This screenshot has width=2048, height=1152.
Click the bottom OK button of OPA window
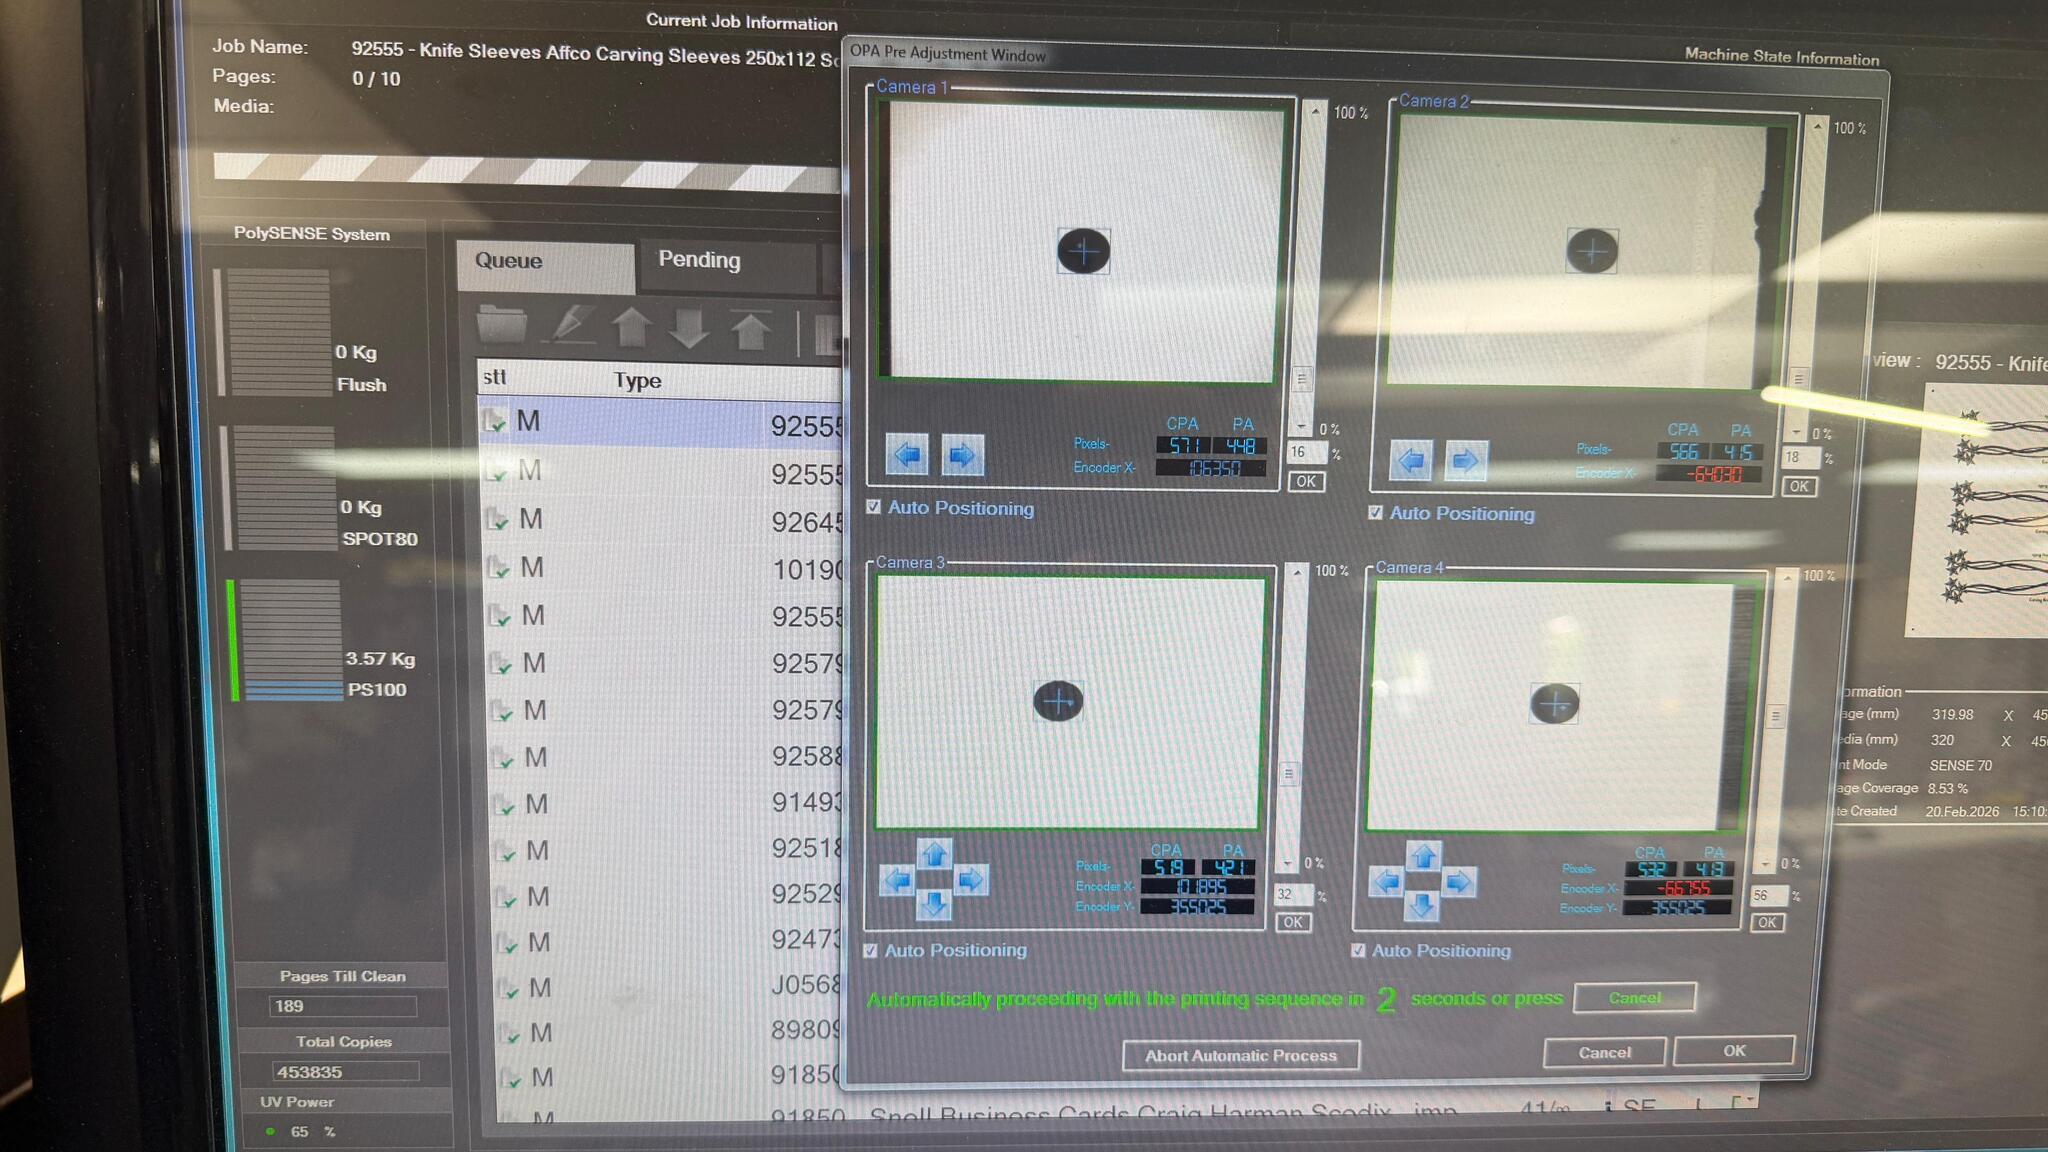click(1734, 1051)
